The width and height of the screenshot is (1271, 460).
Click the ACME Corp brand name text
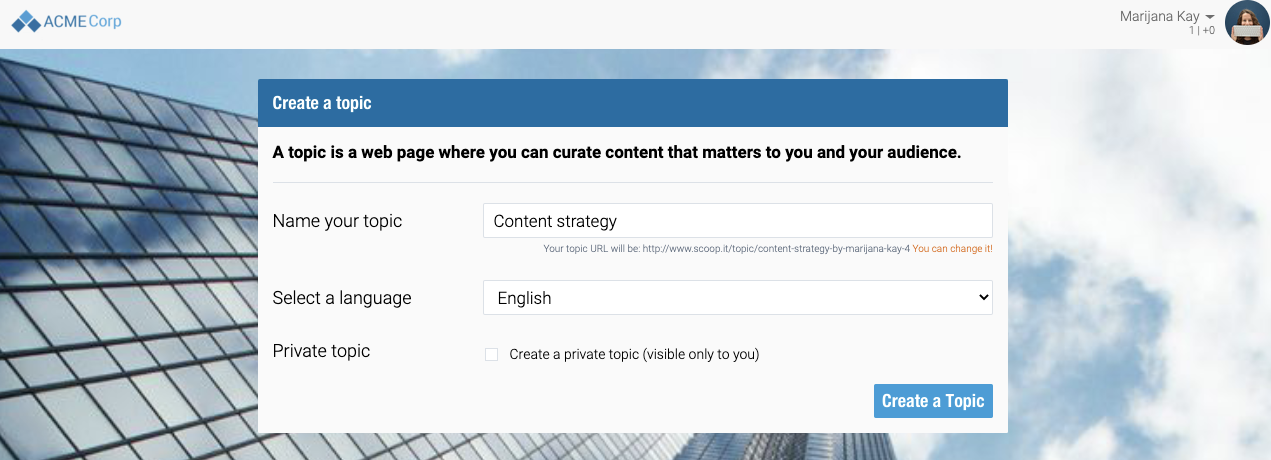[x=82, y=20]
